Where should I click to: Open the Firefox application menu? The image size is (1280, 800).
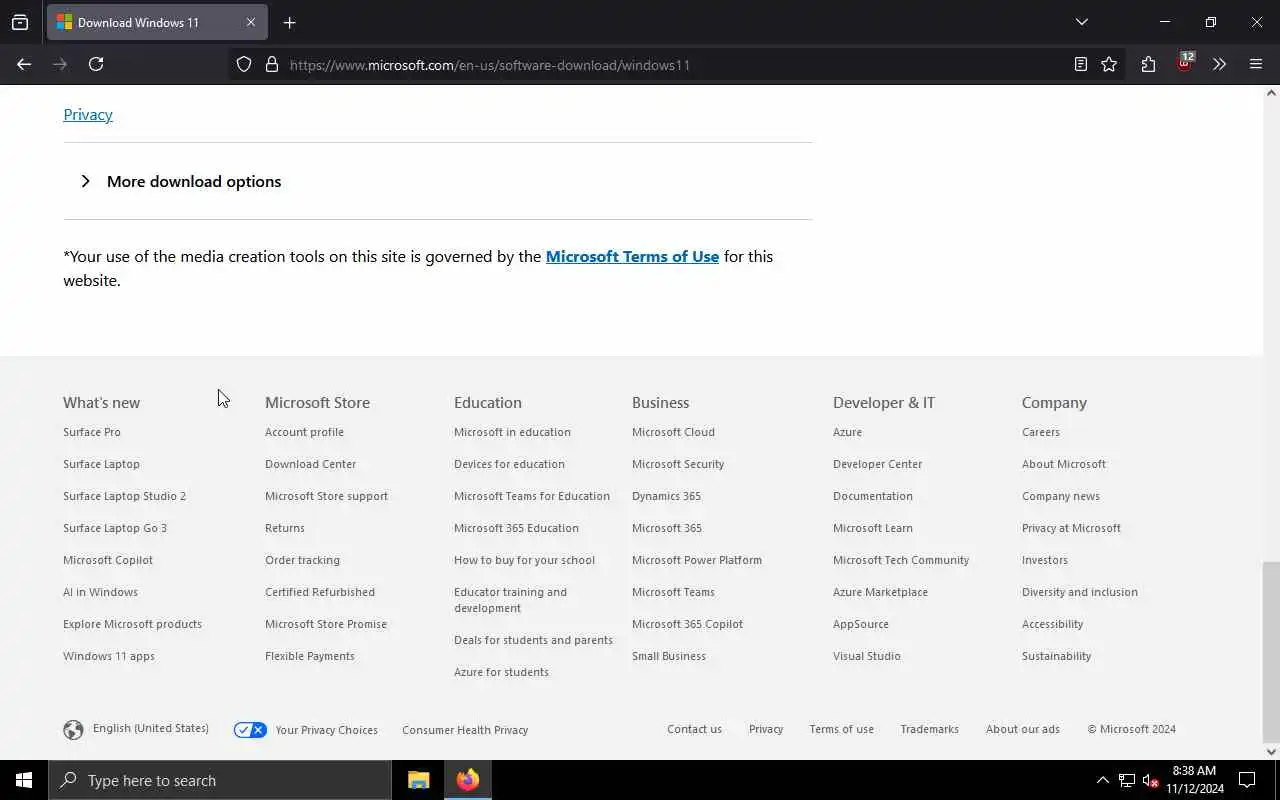[1256, 64]
